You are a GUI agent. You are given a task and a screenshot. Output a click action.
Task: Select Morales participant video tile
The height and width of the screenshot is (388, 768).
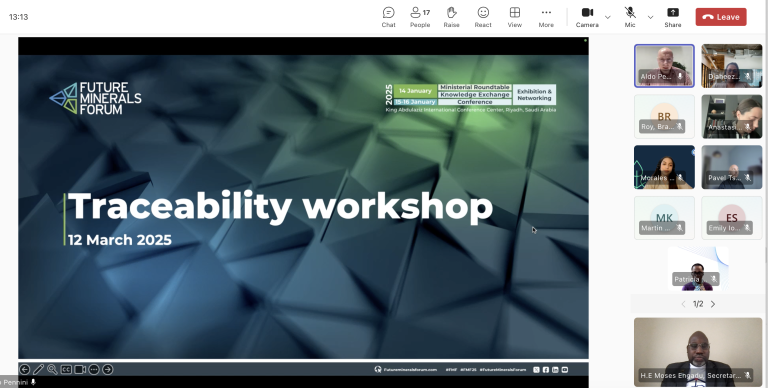coord(664,167)
